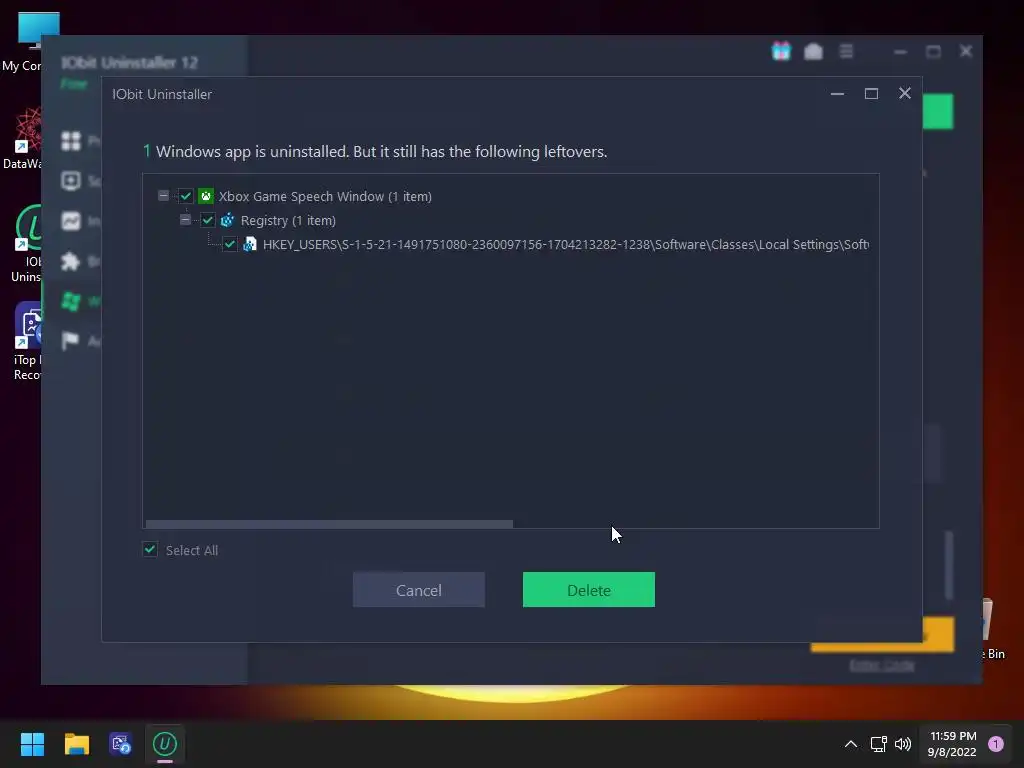Image resolution: width=1024 pixels, height=768 pixels.
Task: Open browser extensions puzzle icon in sidebar
Action: click(71, 261)
